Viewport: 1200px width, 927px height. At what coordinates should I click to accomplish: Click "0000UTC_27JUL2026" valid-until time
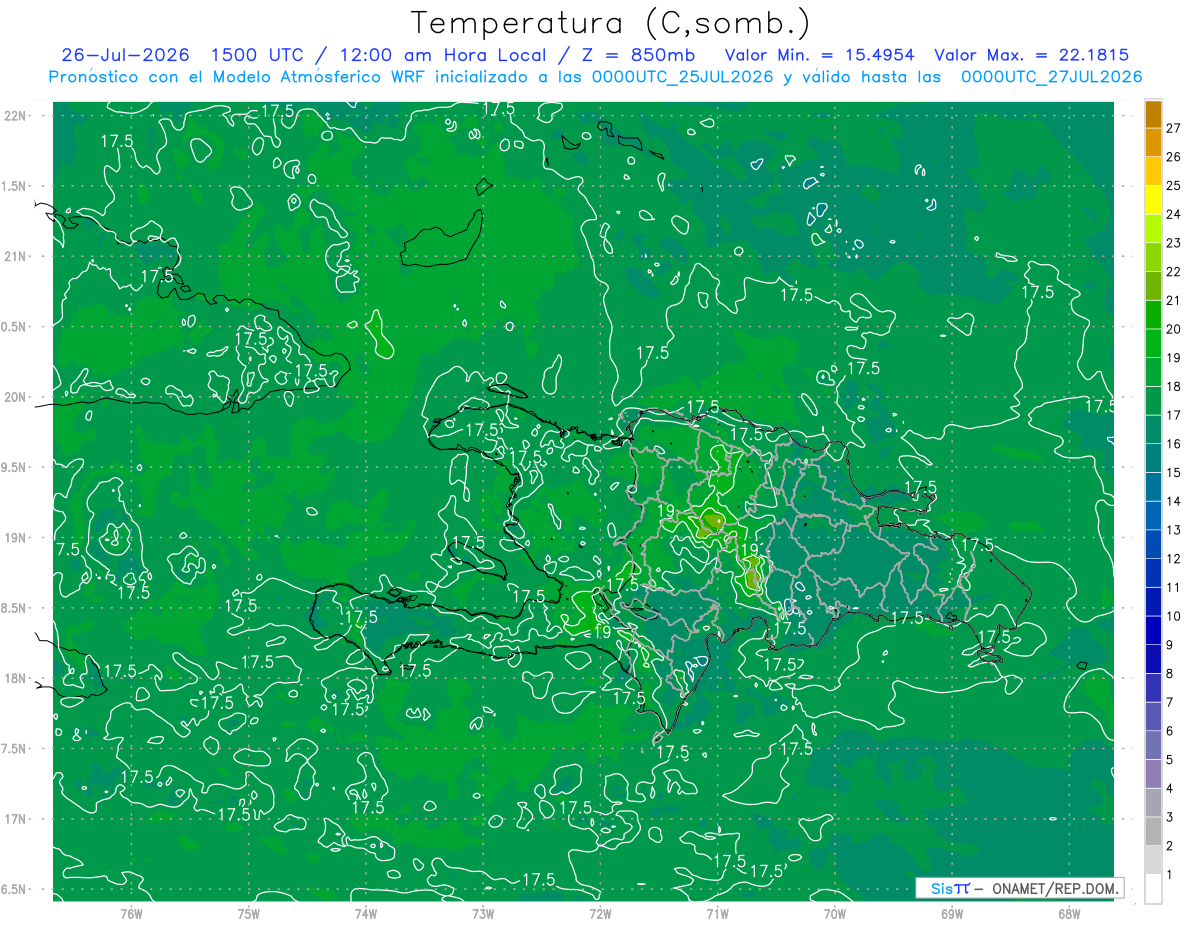click(1051, 78)
